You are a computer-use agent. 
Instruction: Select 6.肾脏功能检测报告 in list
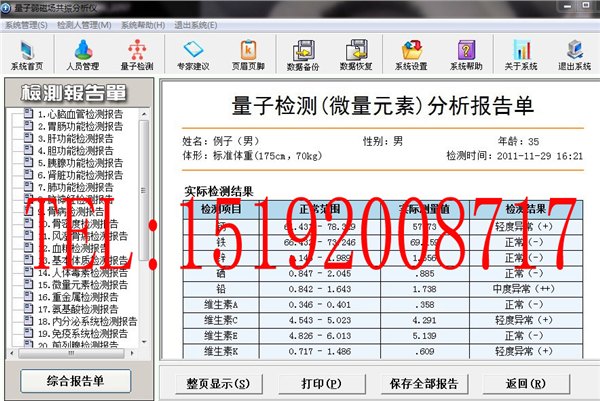(80, 175)
